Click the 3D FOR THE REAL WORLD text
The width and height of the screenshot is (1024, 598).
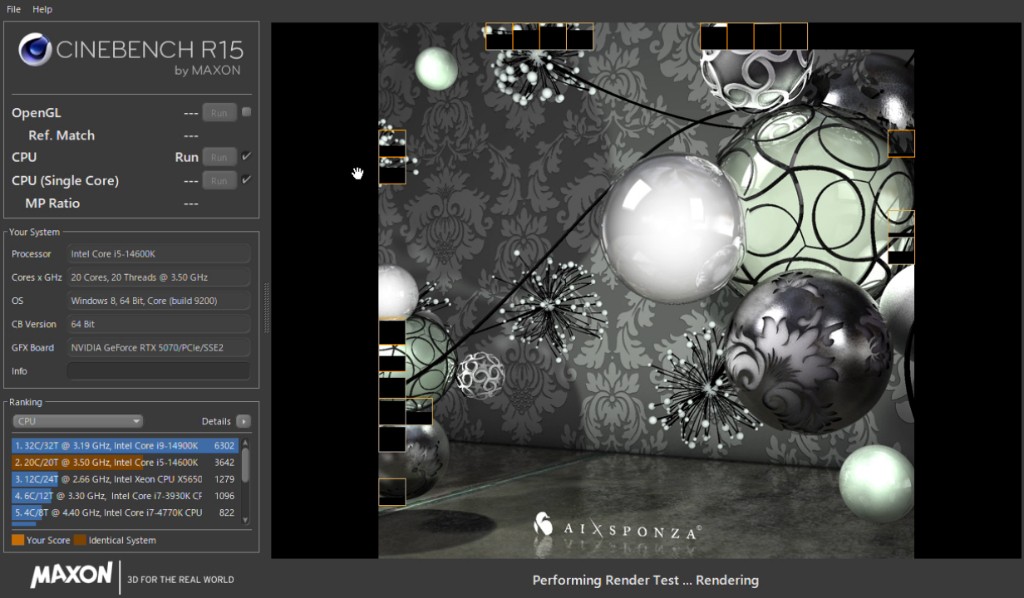(180, 579)
